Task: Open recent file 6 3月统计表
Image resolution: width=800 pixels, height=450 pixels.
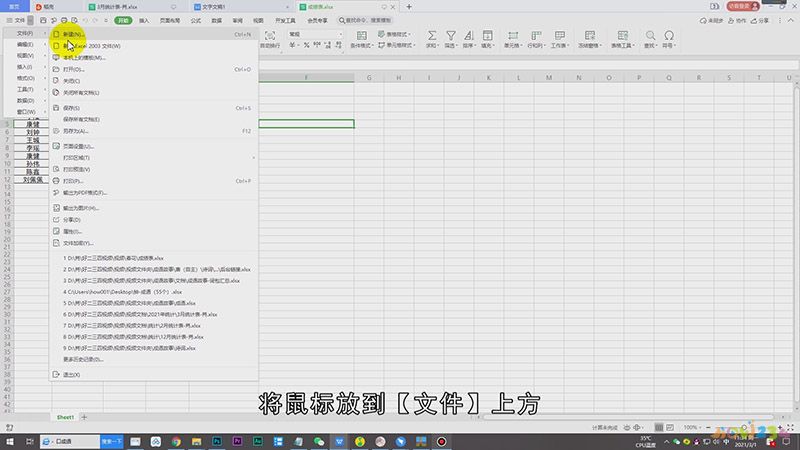Action: [140, 314]
